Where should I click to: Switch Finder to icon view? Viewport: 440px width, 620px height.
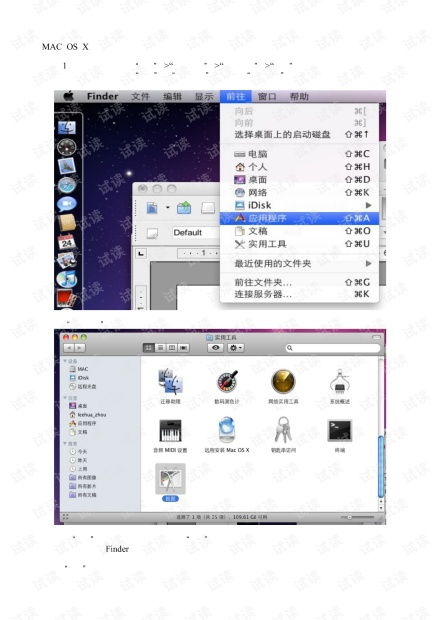[x=149, y=348]
